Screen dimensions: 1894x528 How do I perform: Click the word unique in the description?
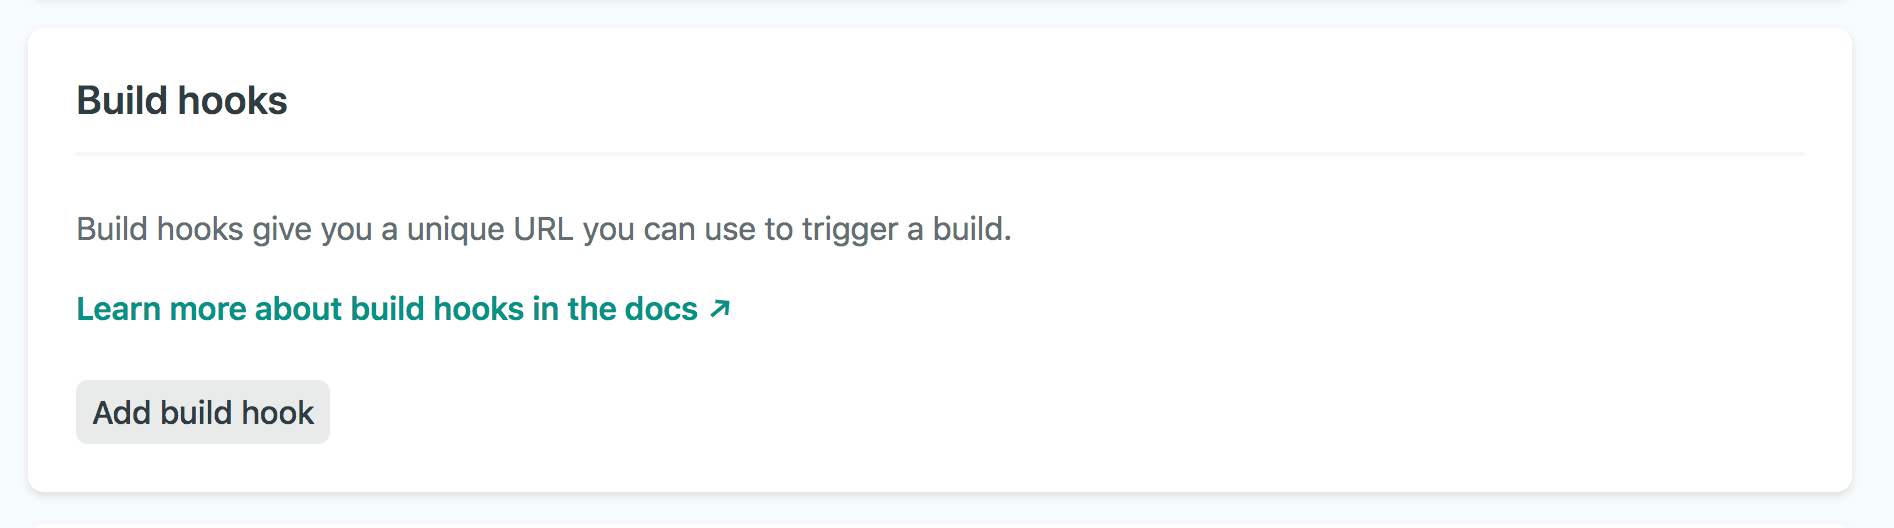click(455, 230)
